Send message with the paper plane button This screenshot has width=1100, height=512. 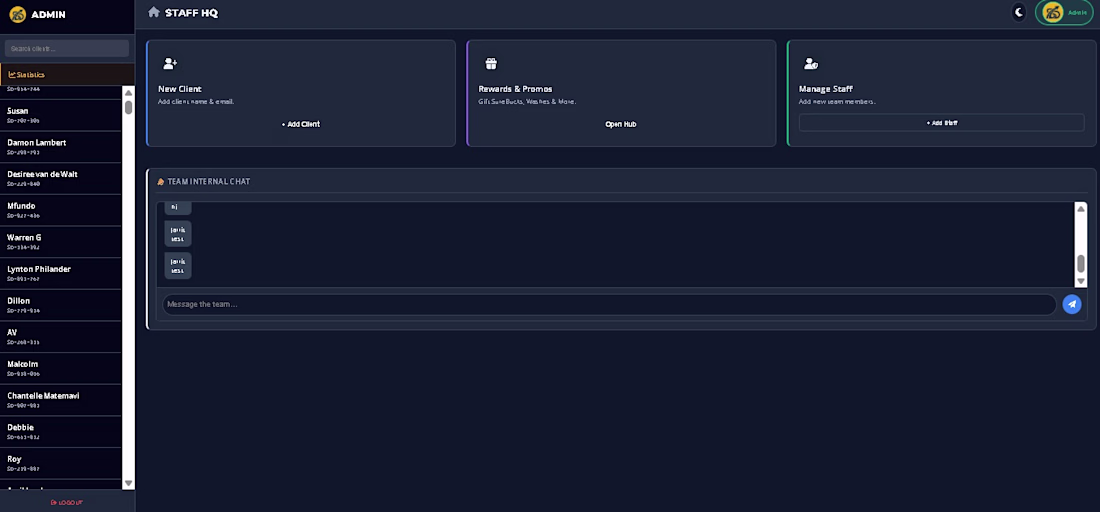tap(1072, 304)
